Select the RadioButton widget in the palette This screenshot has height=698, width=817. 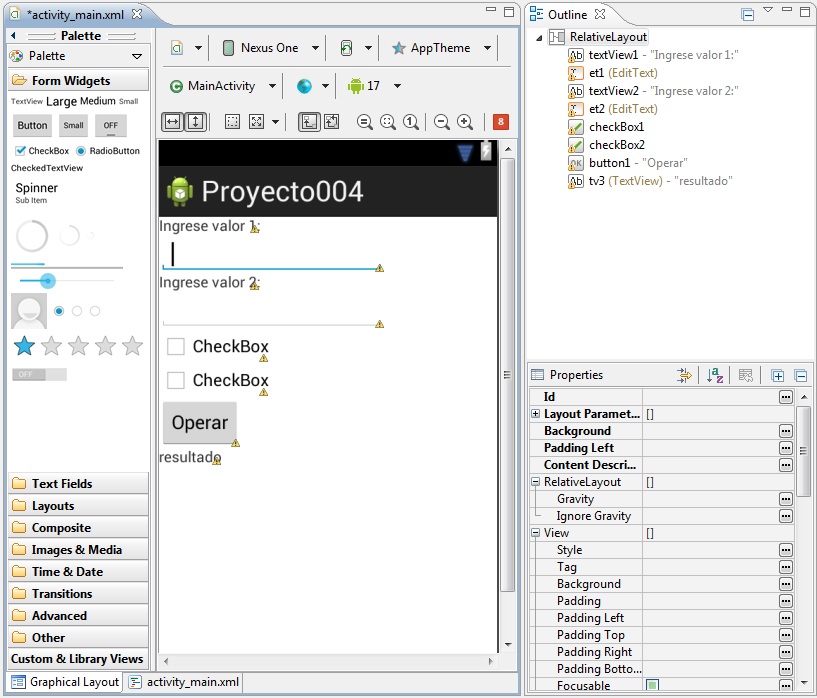coord(108,151)
